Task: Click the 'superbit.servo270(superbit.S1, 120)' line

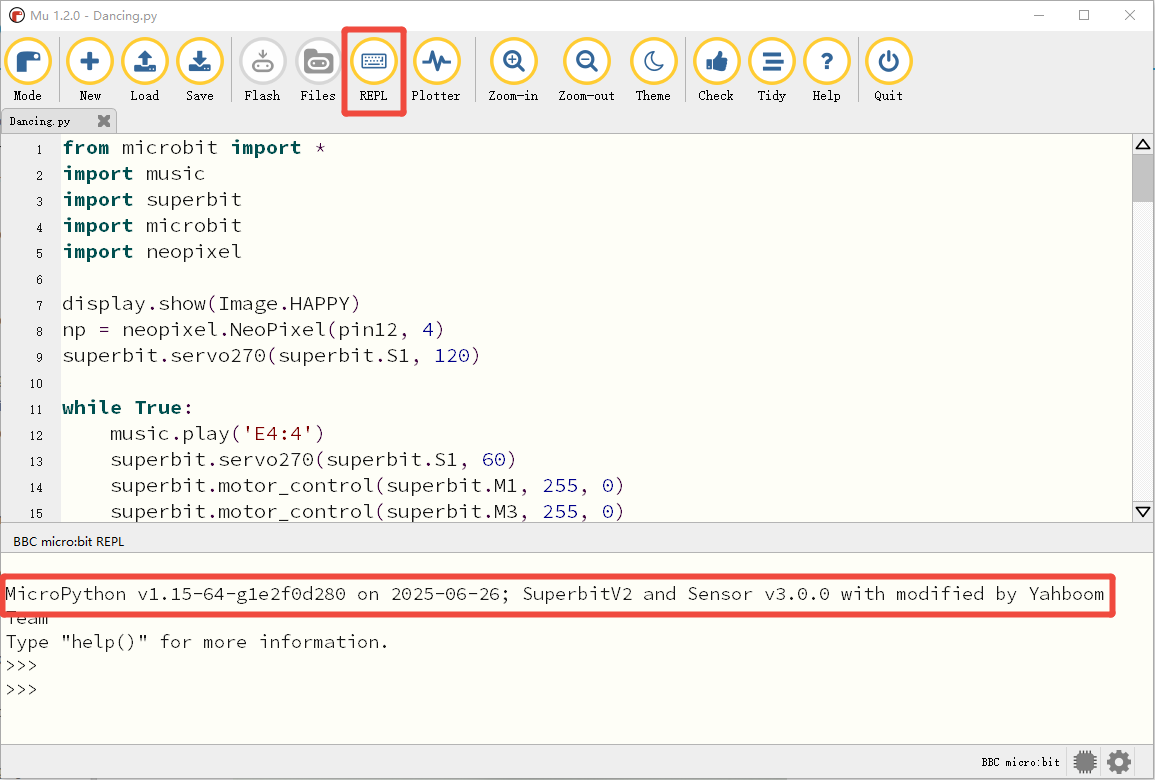Action: pos(271,356)
